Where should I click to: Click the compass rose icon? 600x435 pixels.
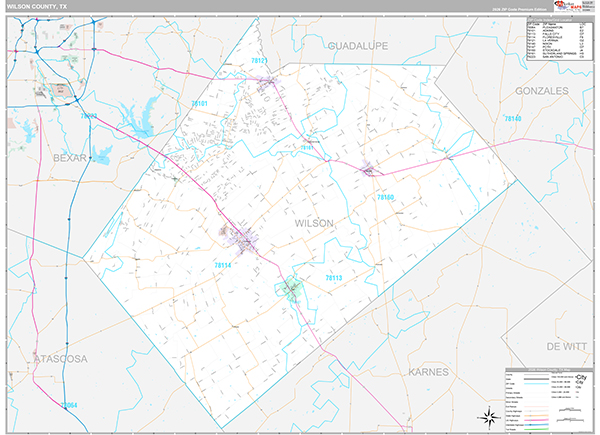489,417
